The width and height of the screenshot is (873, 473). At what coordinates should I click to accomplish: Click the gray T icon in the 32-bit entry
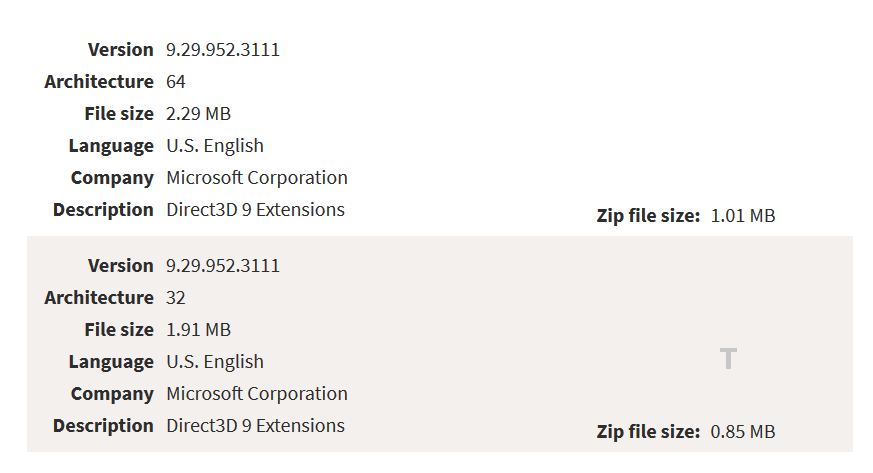(728, 360)
